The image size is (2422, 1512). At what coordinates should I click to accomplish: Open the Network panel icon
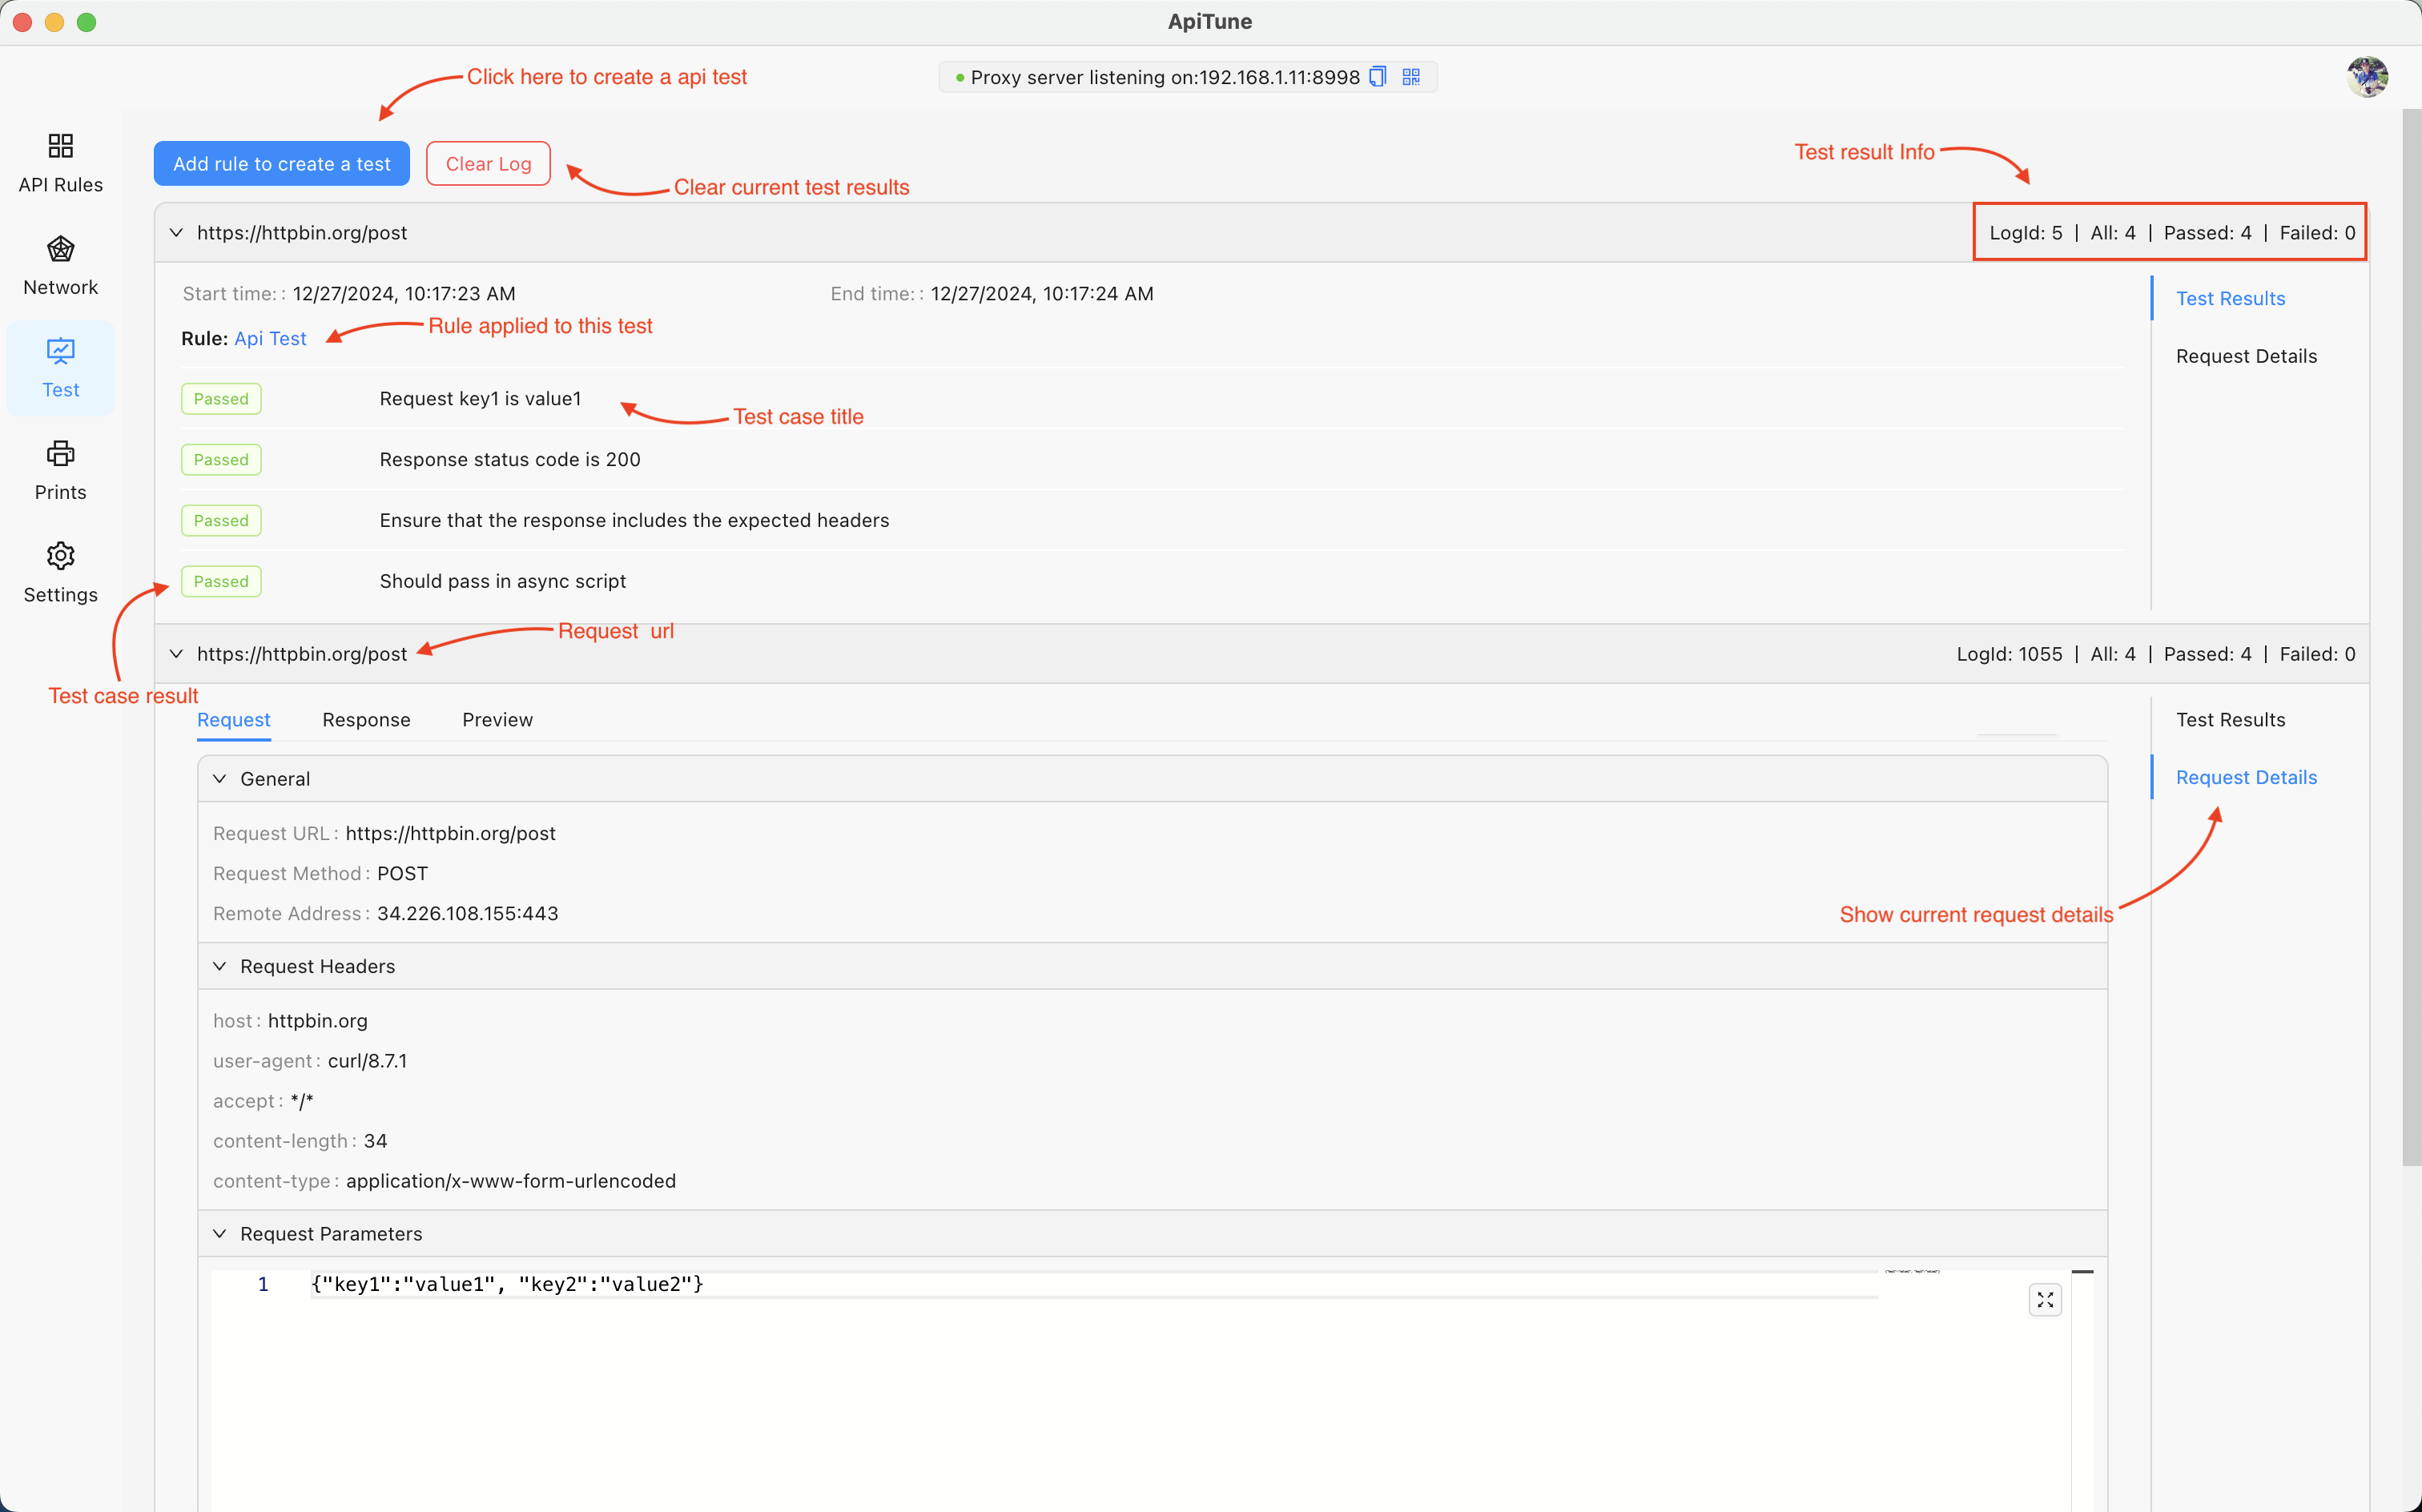(x=60, y=250)
